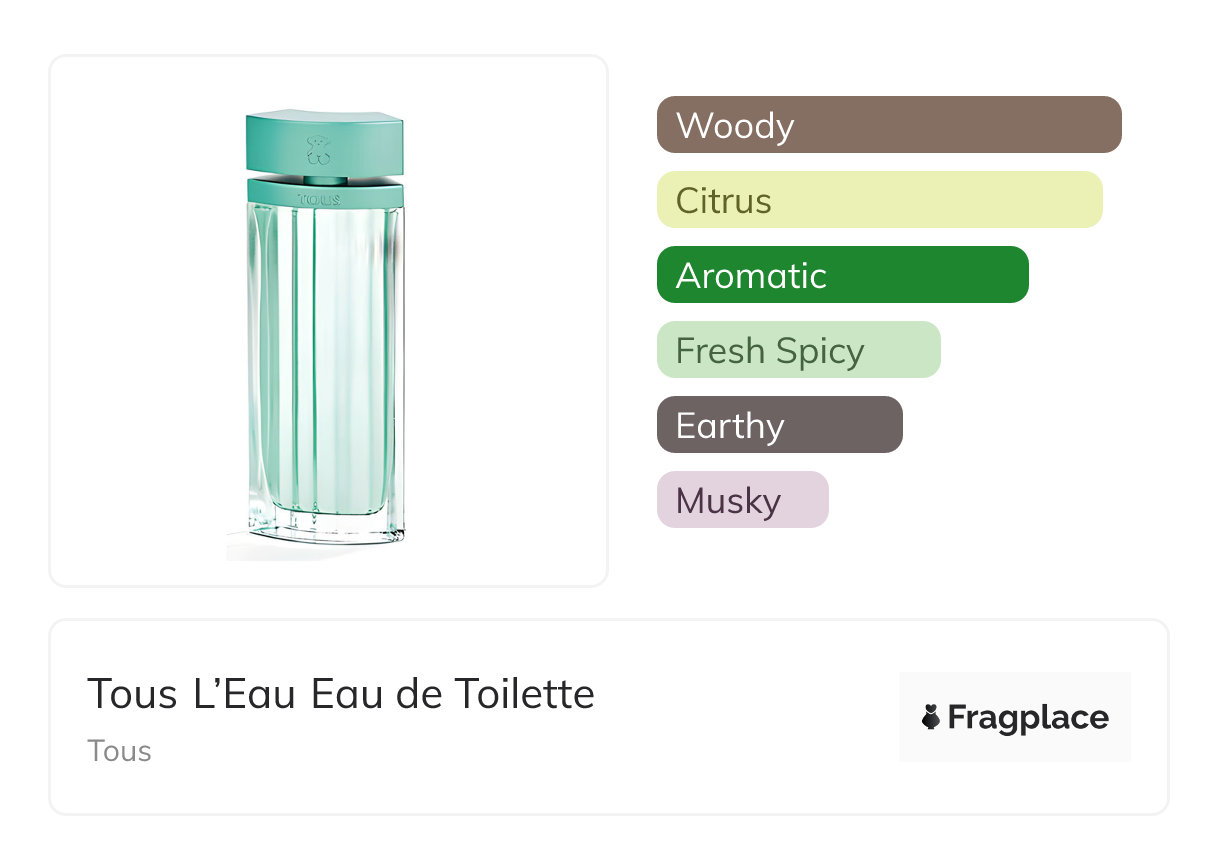Click the Earthy accord bar

tap(780, 425)
